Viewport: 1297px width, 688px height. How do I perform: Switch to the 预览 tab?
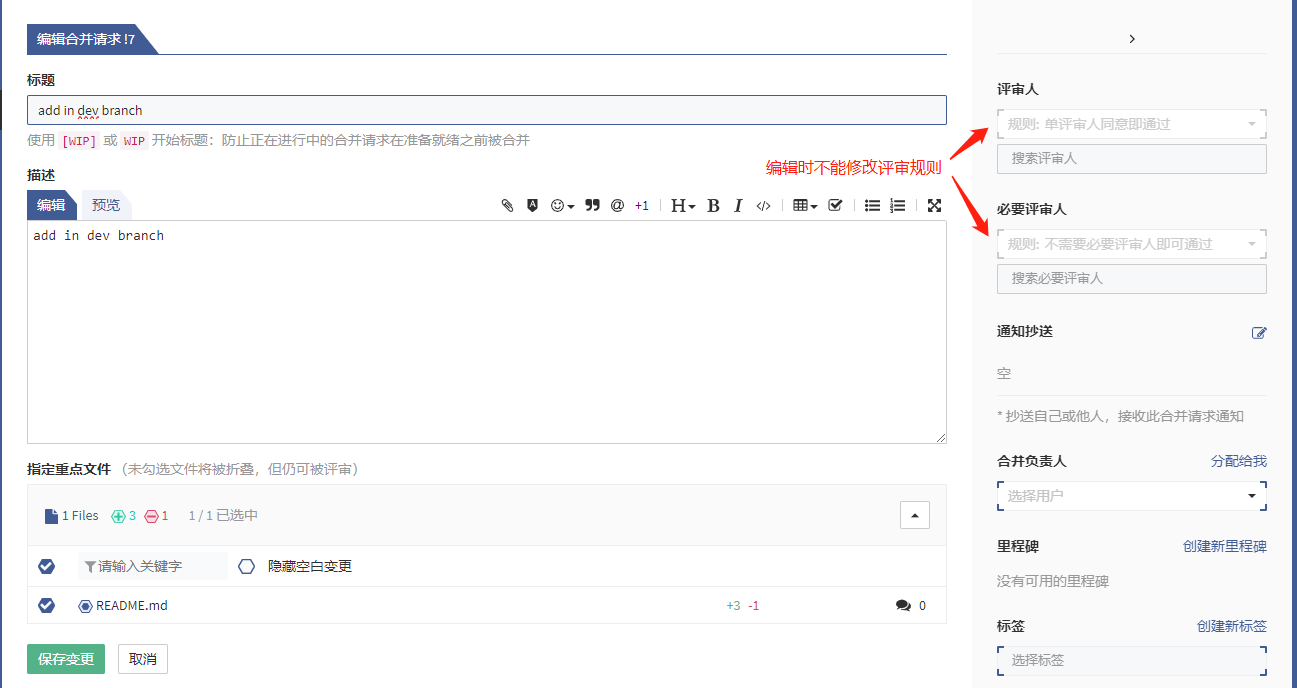point(106,205)
